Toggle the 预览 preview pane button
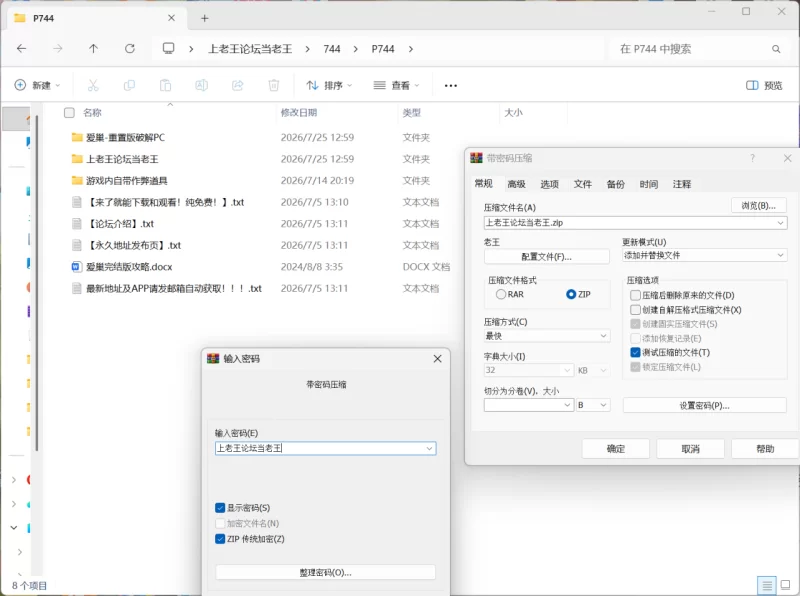 [x=764, y=85]
